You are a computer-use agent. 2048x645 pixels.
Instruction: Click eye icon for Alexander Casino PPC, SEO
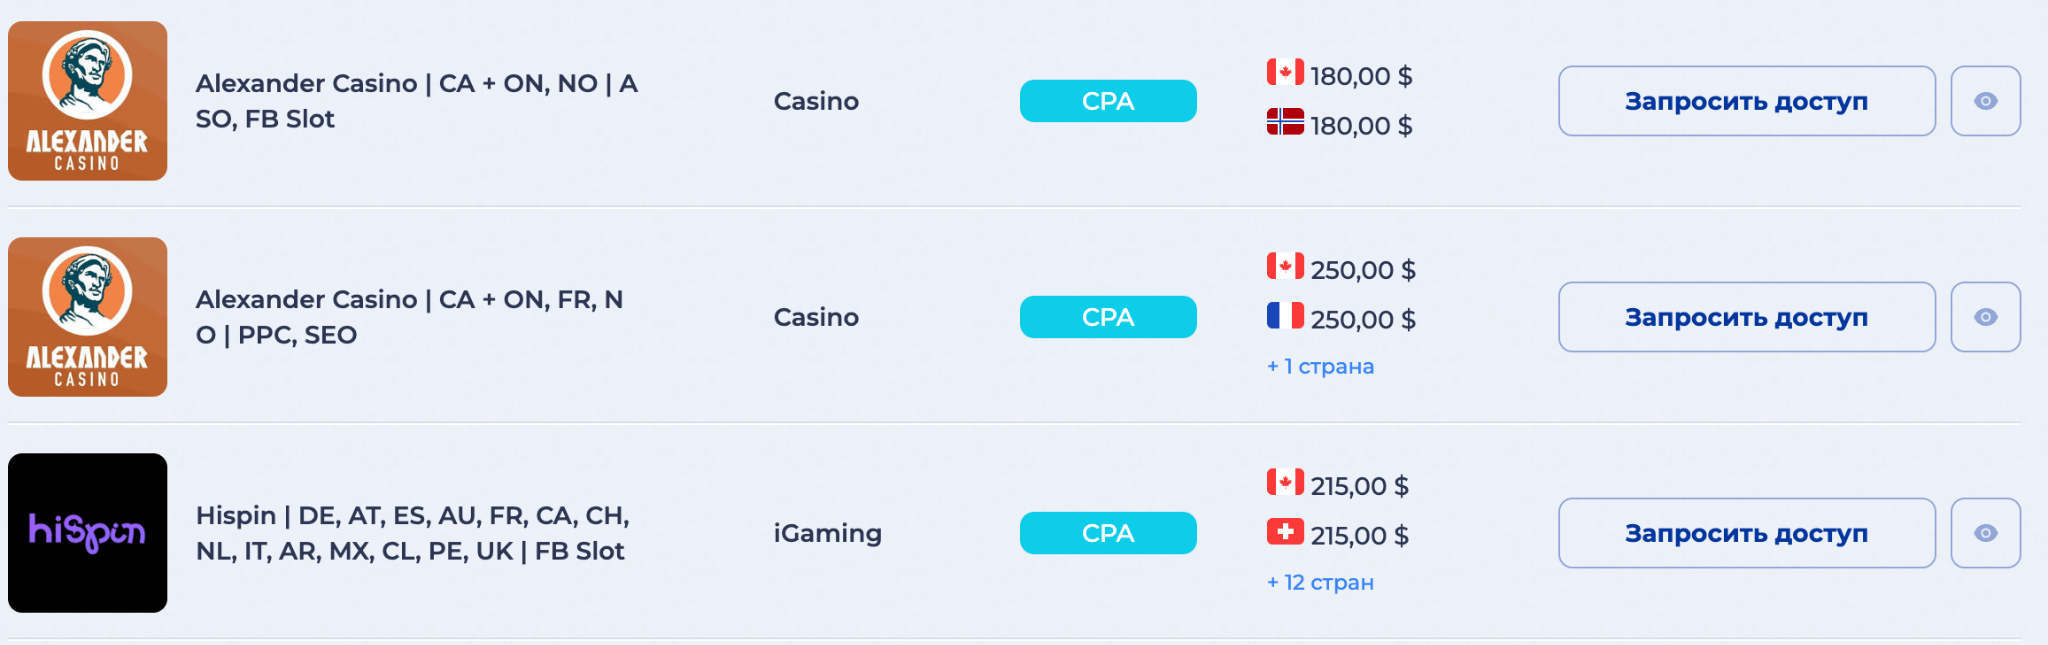pos(1985,317)
